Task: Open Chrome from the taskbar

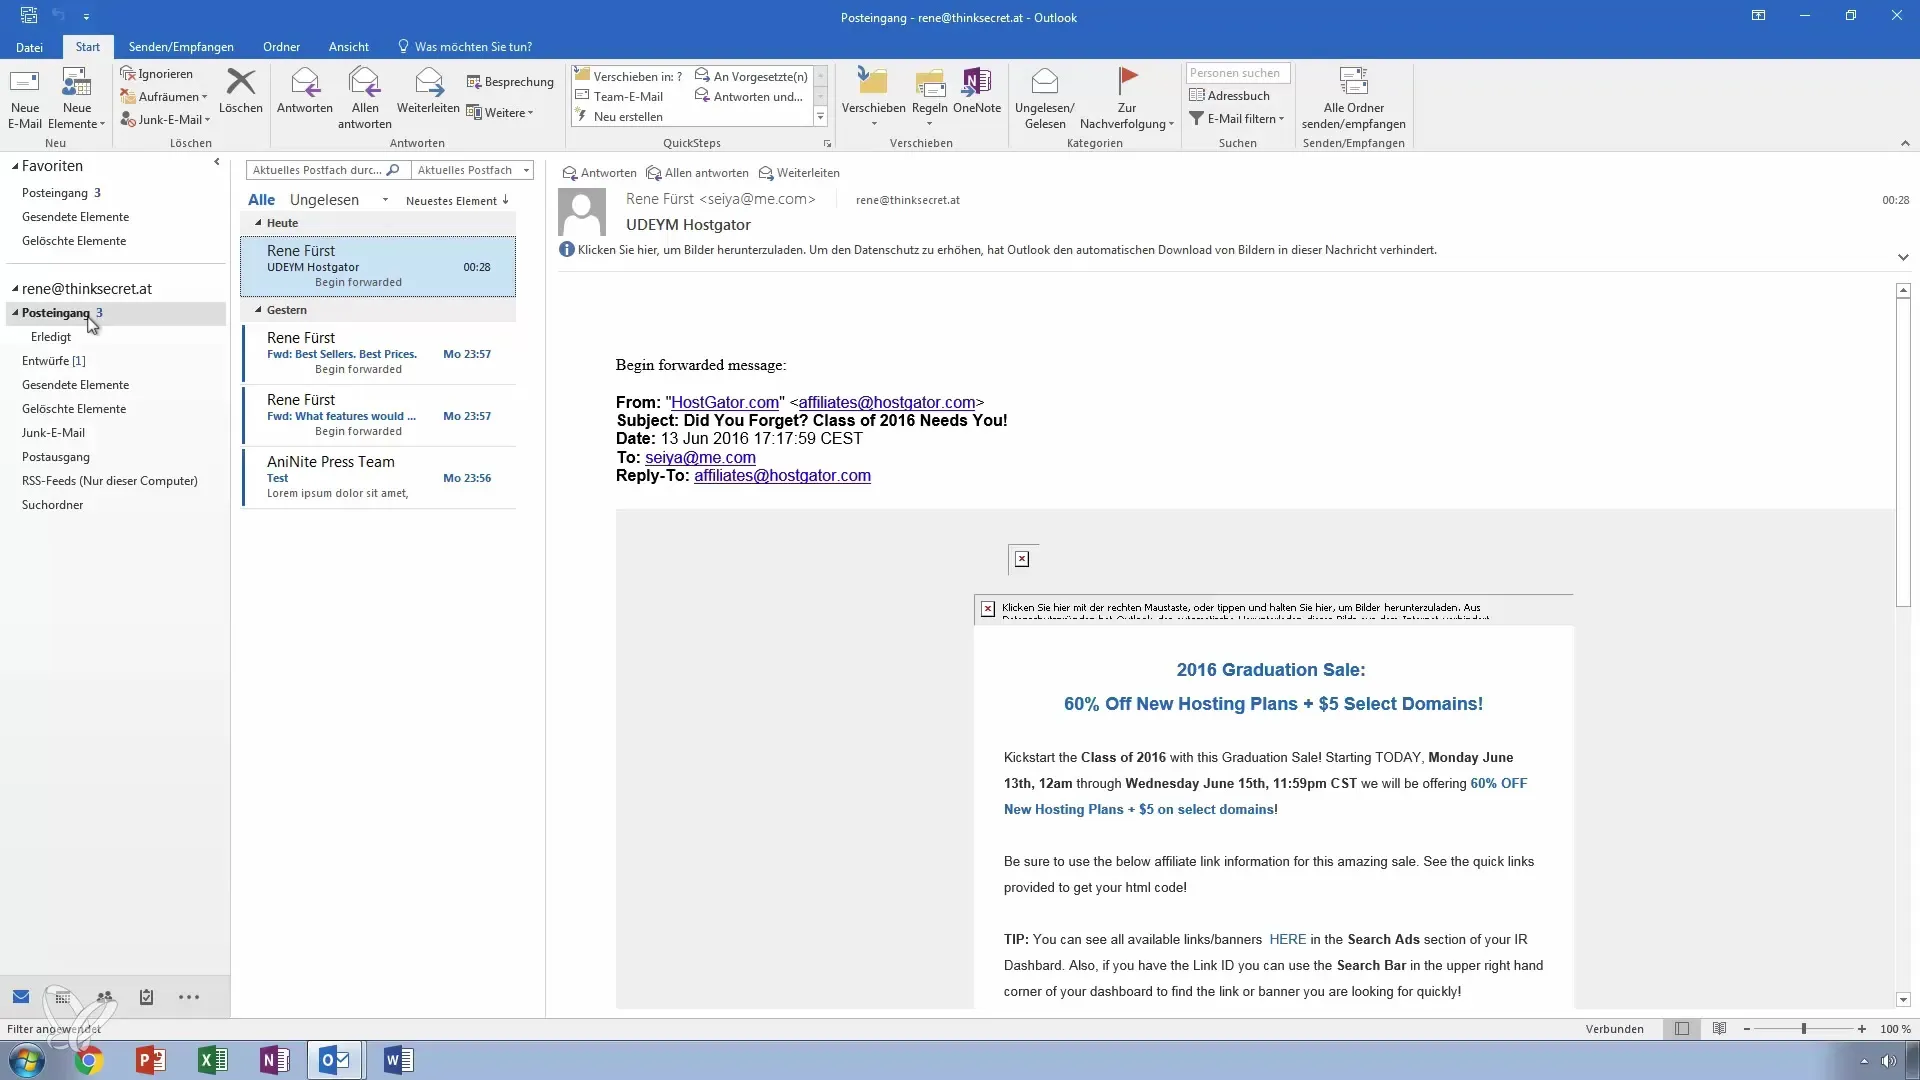Action: click(x=89, y=1060)
